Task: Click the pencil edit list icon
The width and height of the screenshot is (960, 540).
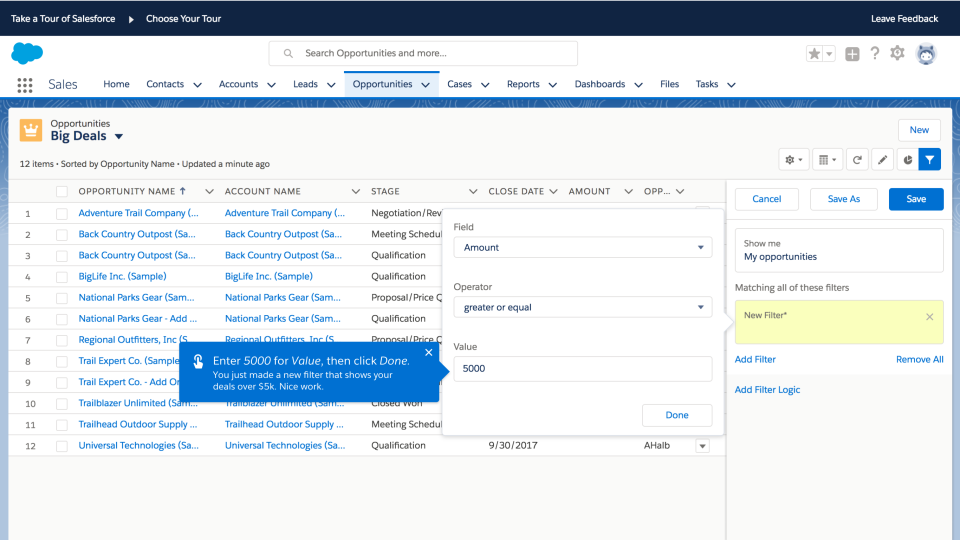Action: click(882, 160)
